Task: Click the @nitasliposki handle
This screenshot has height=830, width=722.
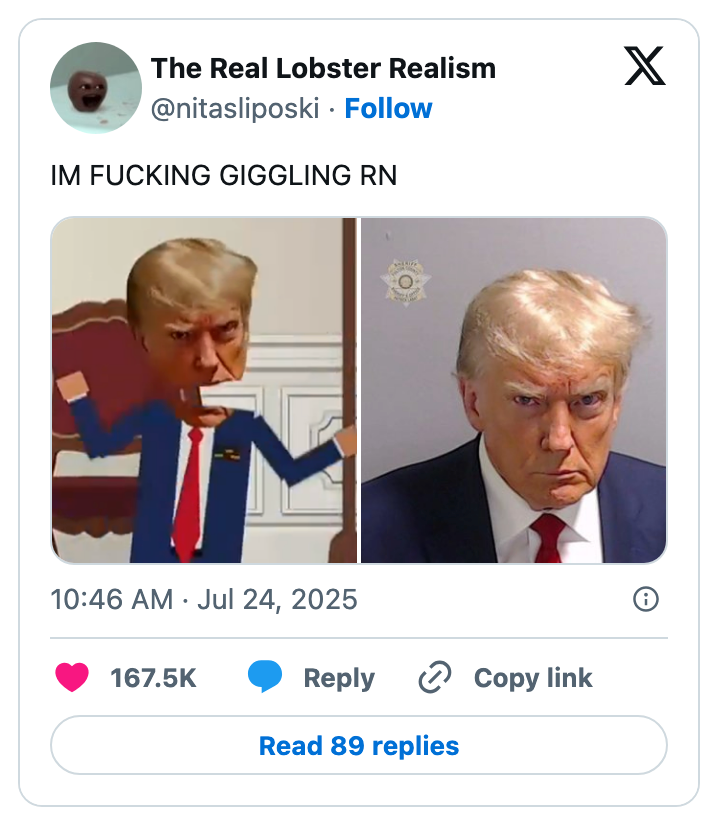Action: click(x=236, y=108)
